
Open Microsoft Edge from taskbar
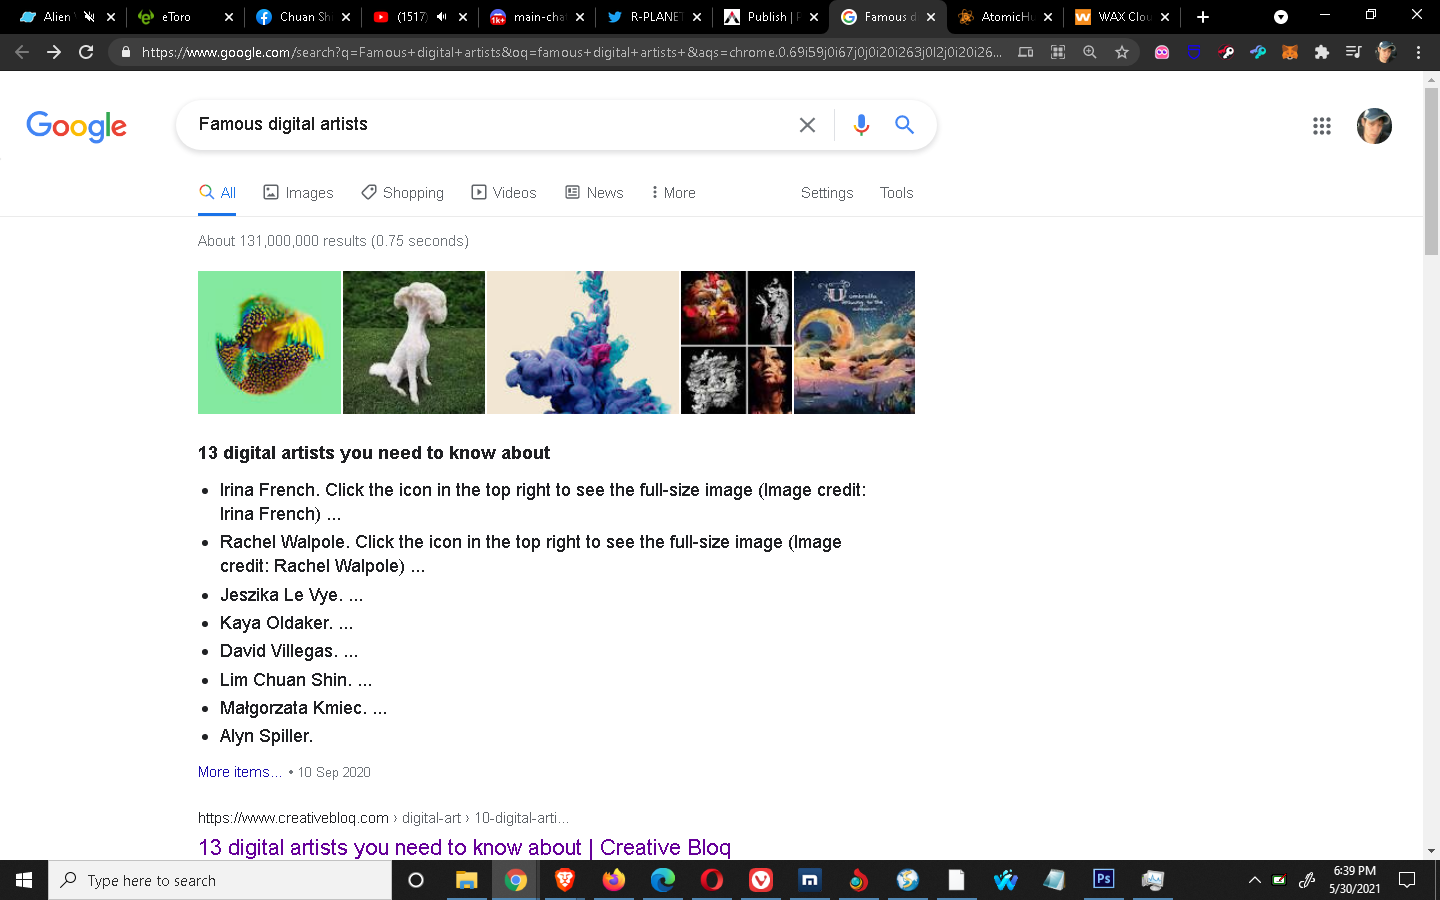coord(662,880)
